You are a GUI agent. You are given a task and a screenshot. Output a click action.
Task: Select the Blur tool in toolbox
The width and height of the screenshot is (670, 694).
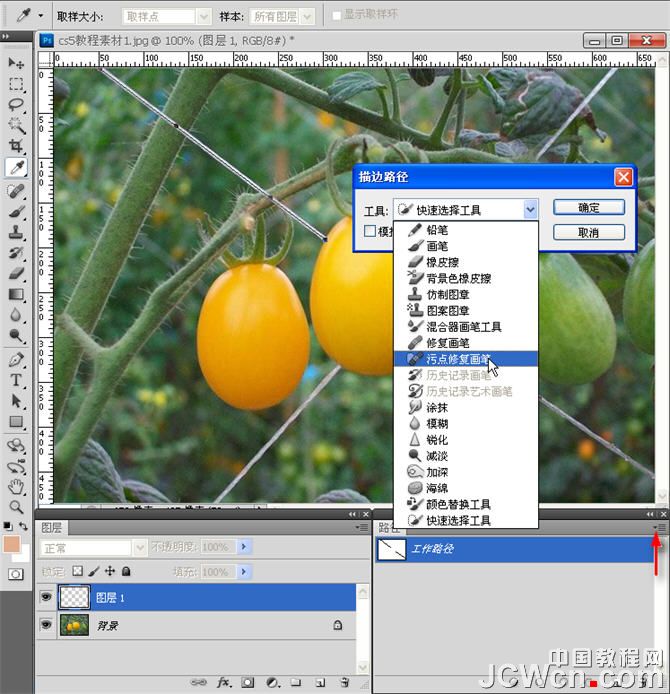click(16, 315)
